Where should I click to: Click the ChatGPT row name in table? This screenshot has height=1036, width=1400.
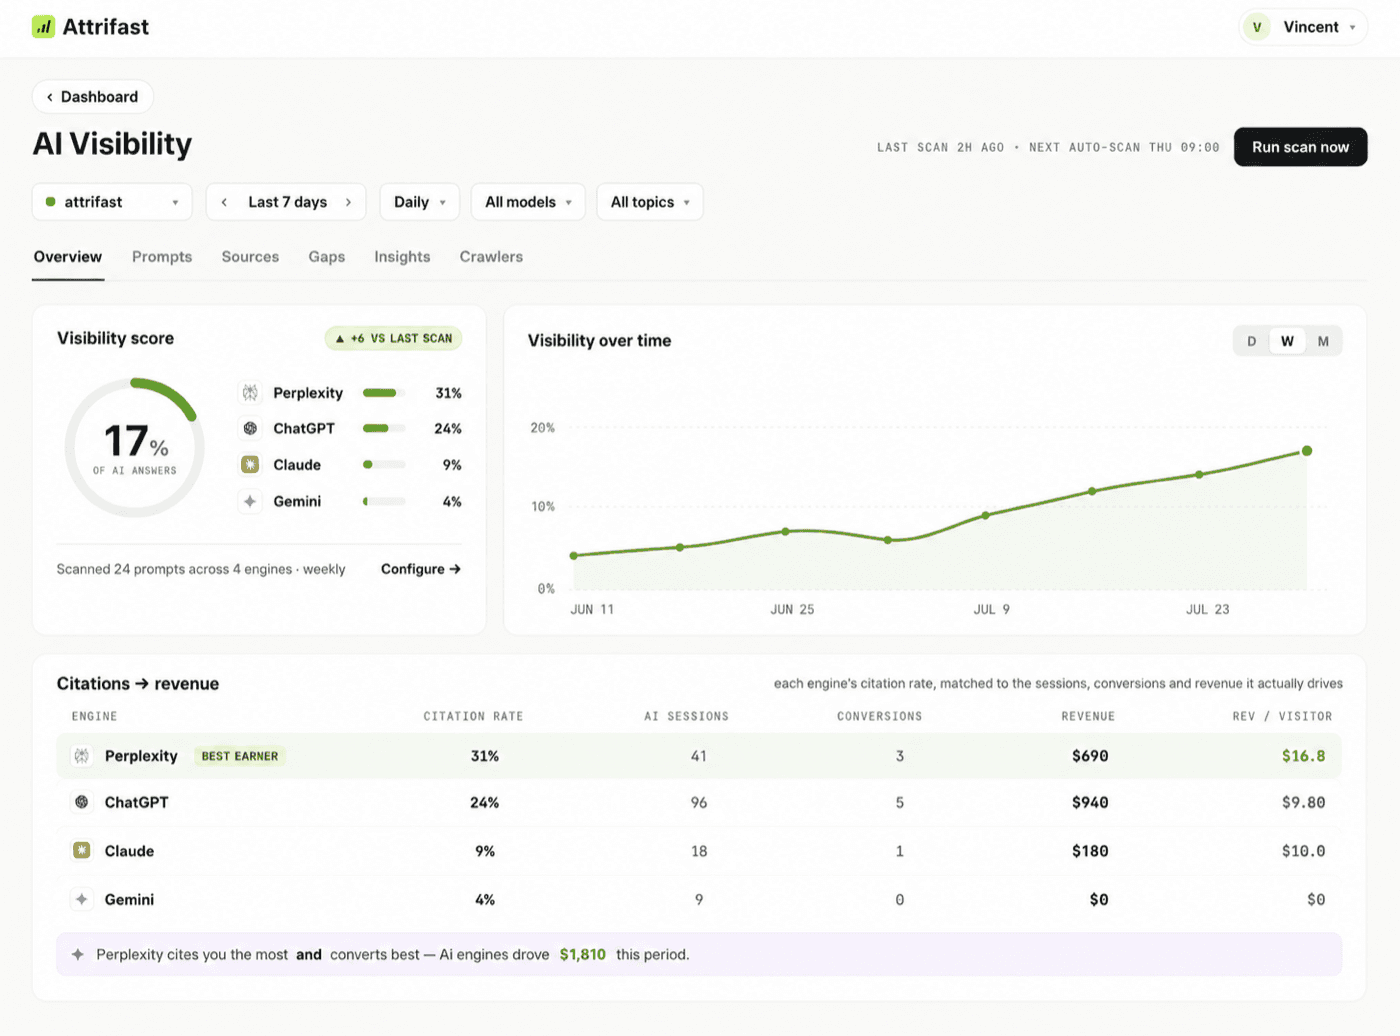pyautogui.click(x=137, y=802)
